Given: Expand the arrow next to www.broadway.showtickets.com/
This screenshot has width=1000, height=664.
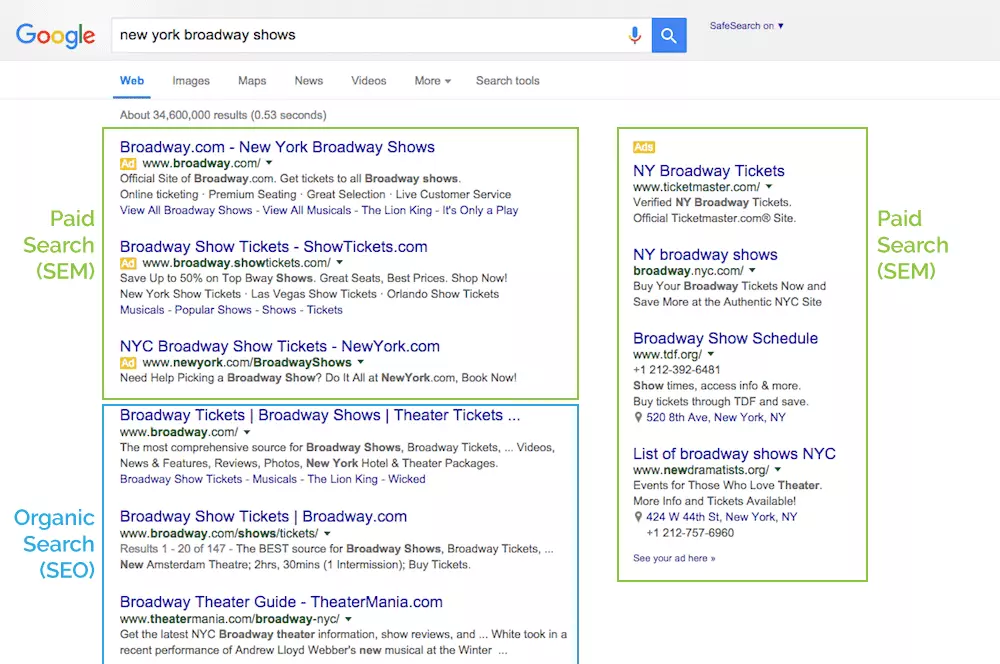Looking at the screenshot, I should click(x=339, y=263).
